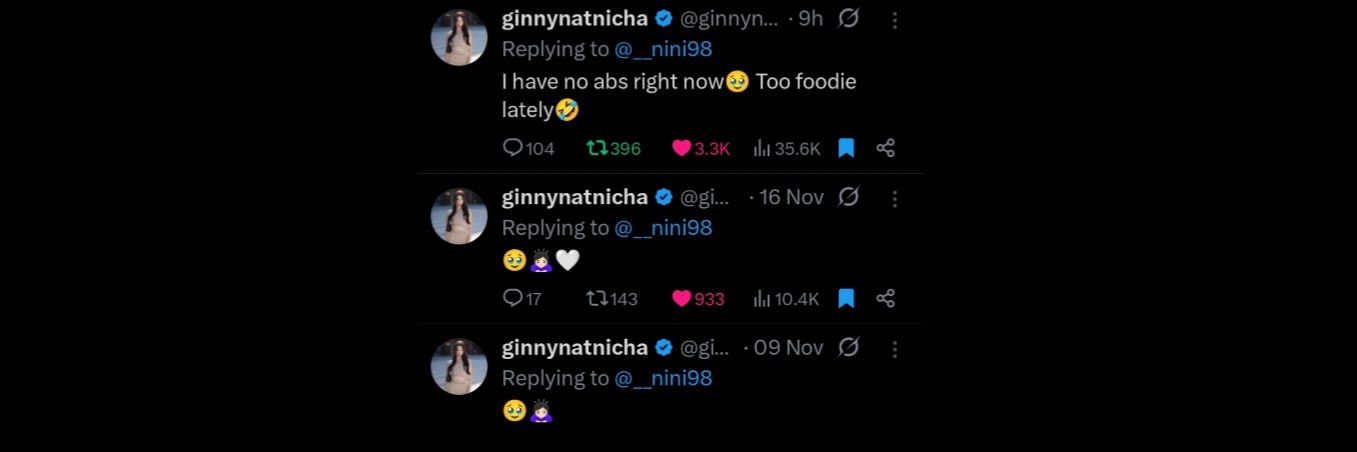Remove bookmark on the 9h tweet
1357x452 pixels.
pyautogui.click(x=846, y=148)
